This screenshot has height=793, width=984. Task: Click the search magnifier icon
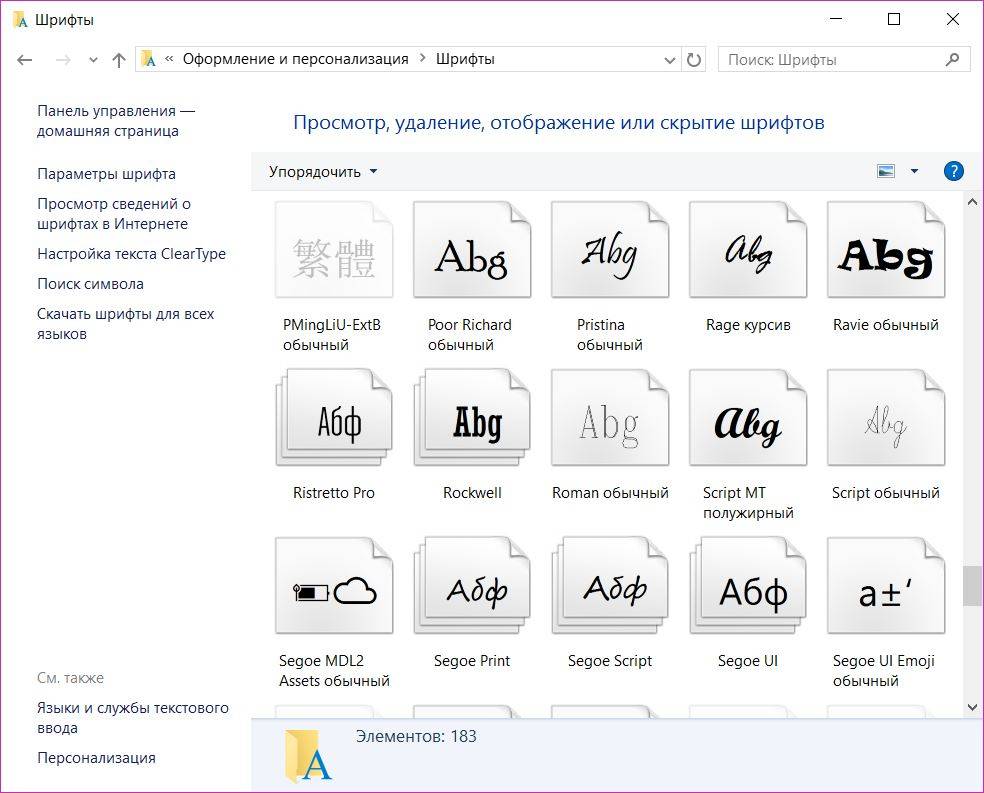click(953, 60)
